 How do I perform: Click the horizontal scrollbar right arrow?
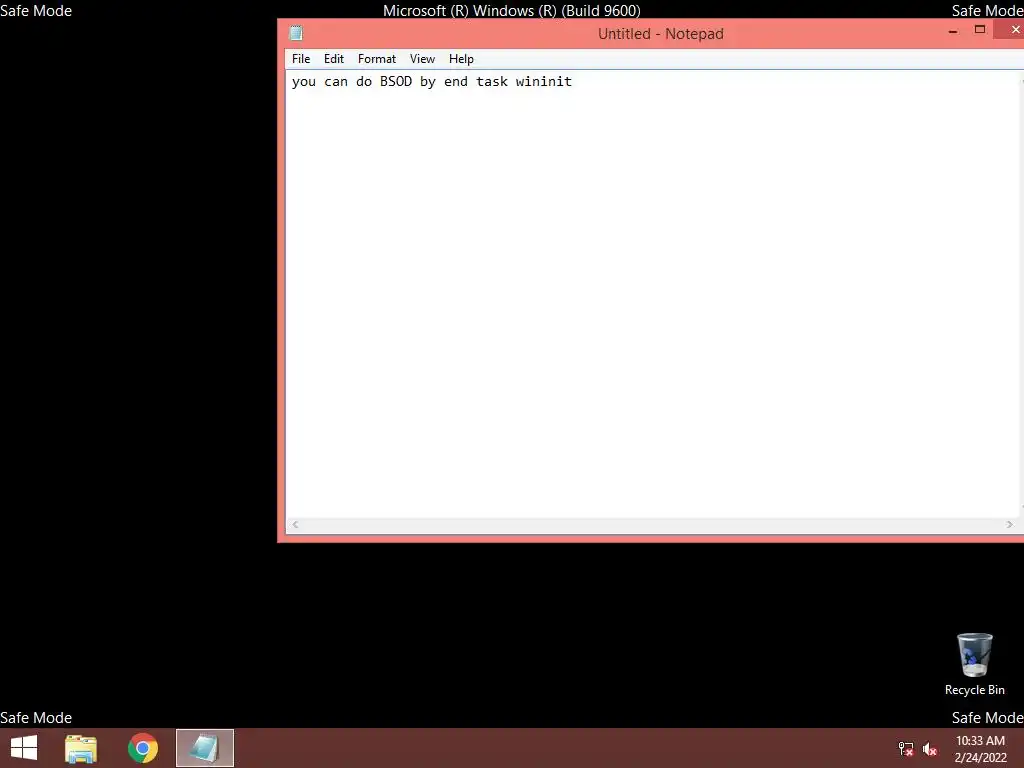pyautogui.click(x=1010, y=524)
